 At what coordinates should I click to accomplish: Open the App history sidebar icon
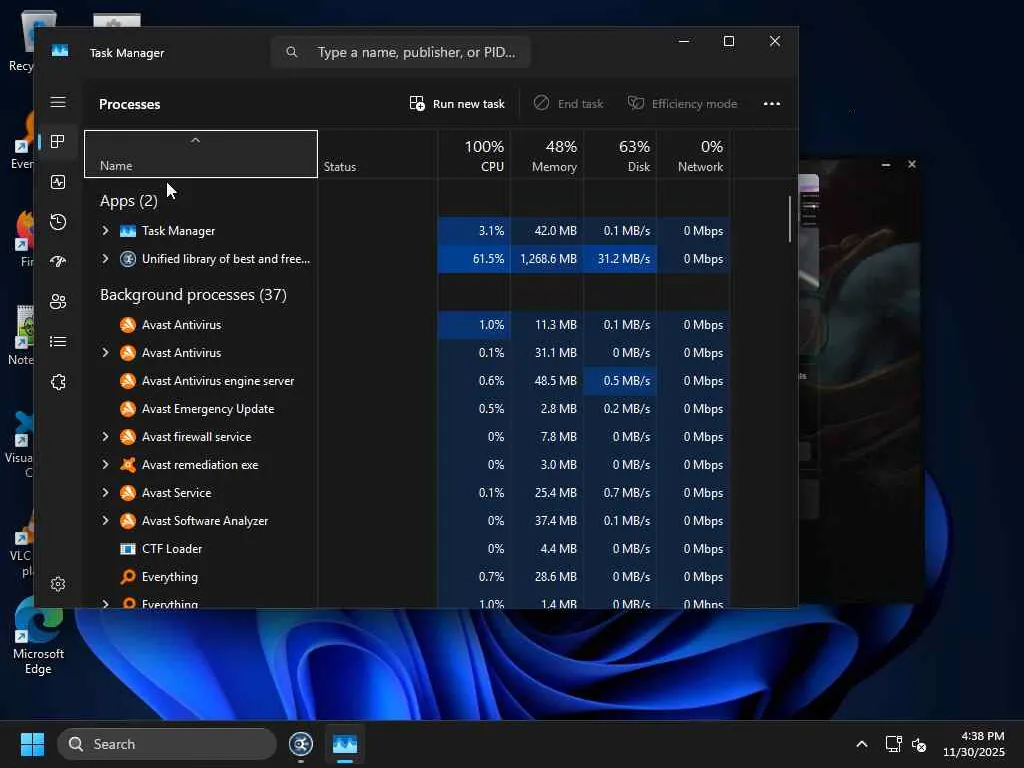[58, 222]
